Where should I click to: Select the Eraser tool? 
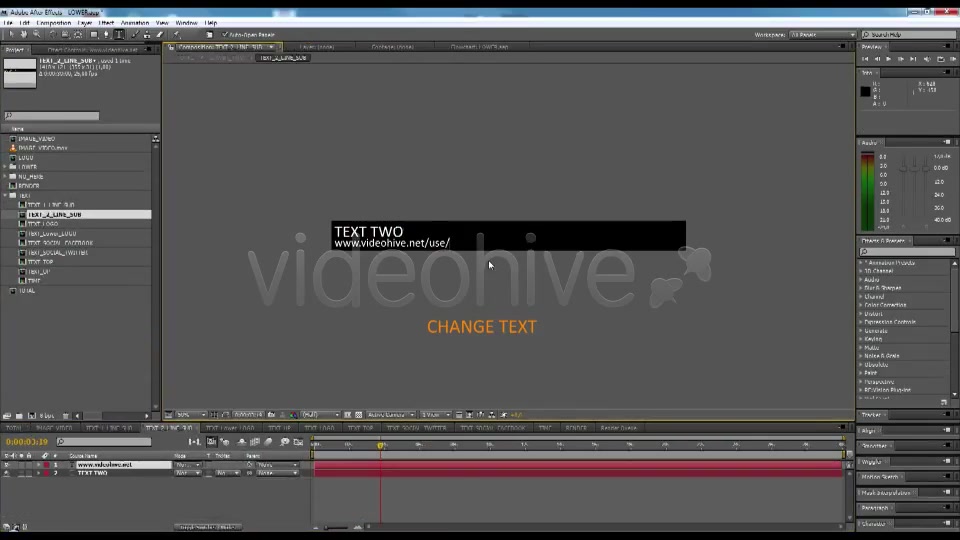point(160,35)
